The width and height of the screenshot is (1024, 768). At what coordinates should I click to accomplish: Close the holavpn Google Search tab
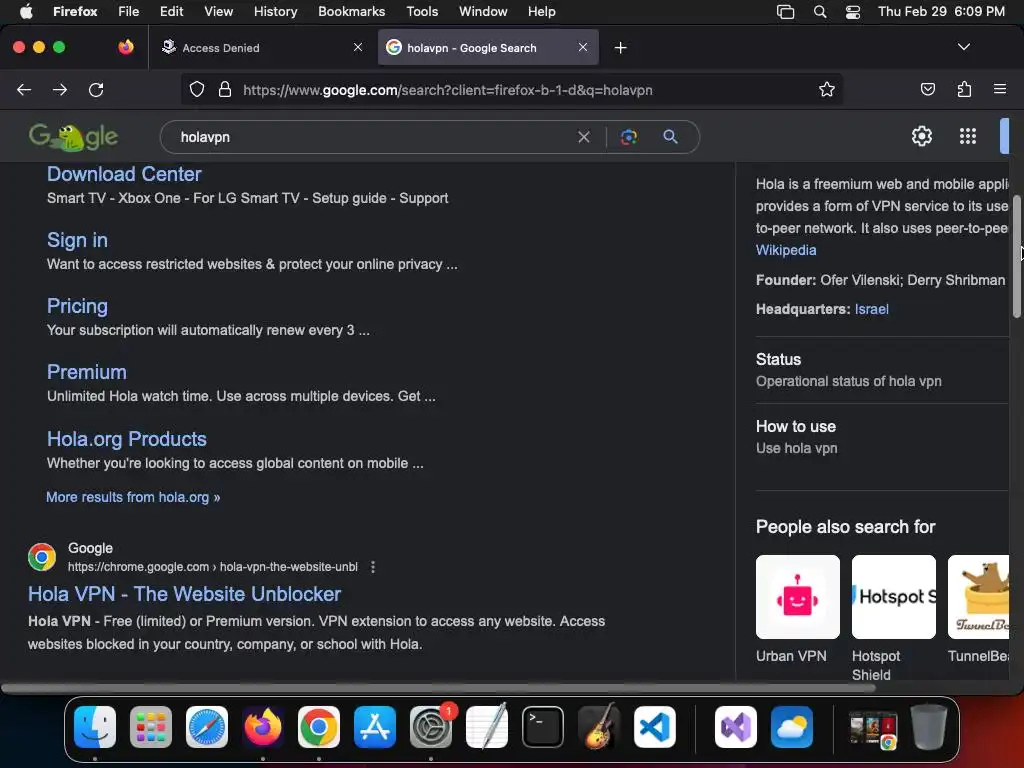pos(583,47)
